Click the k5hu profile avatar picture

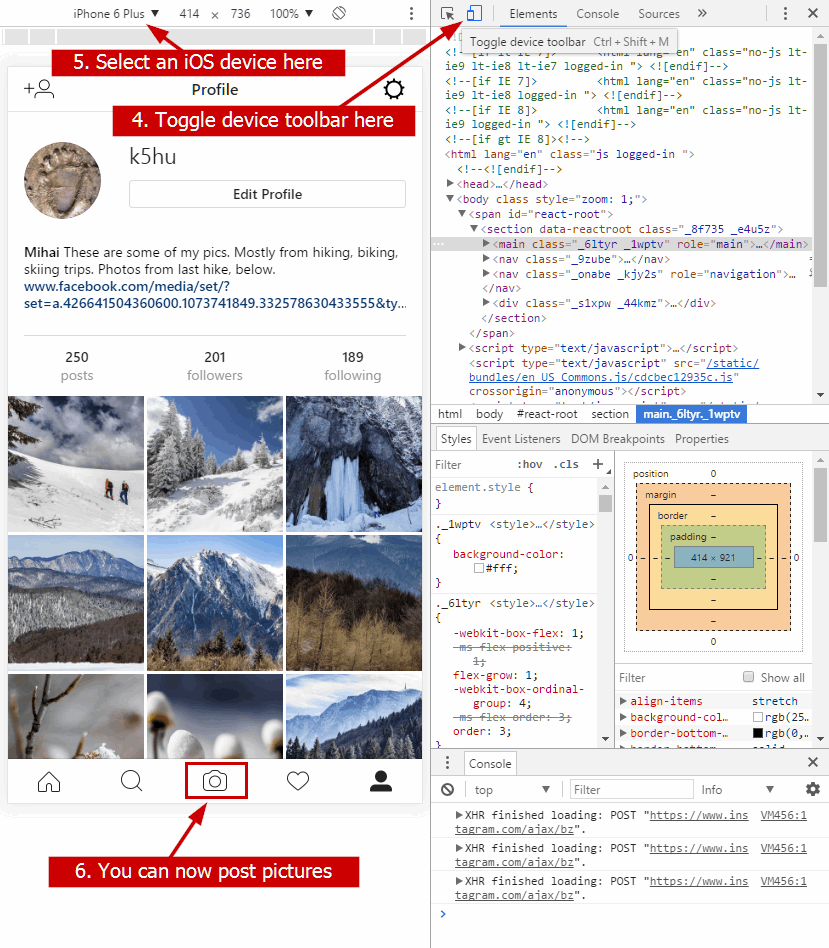point(62,180)
